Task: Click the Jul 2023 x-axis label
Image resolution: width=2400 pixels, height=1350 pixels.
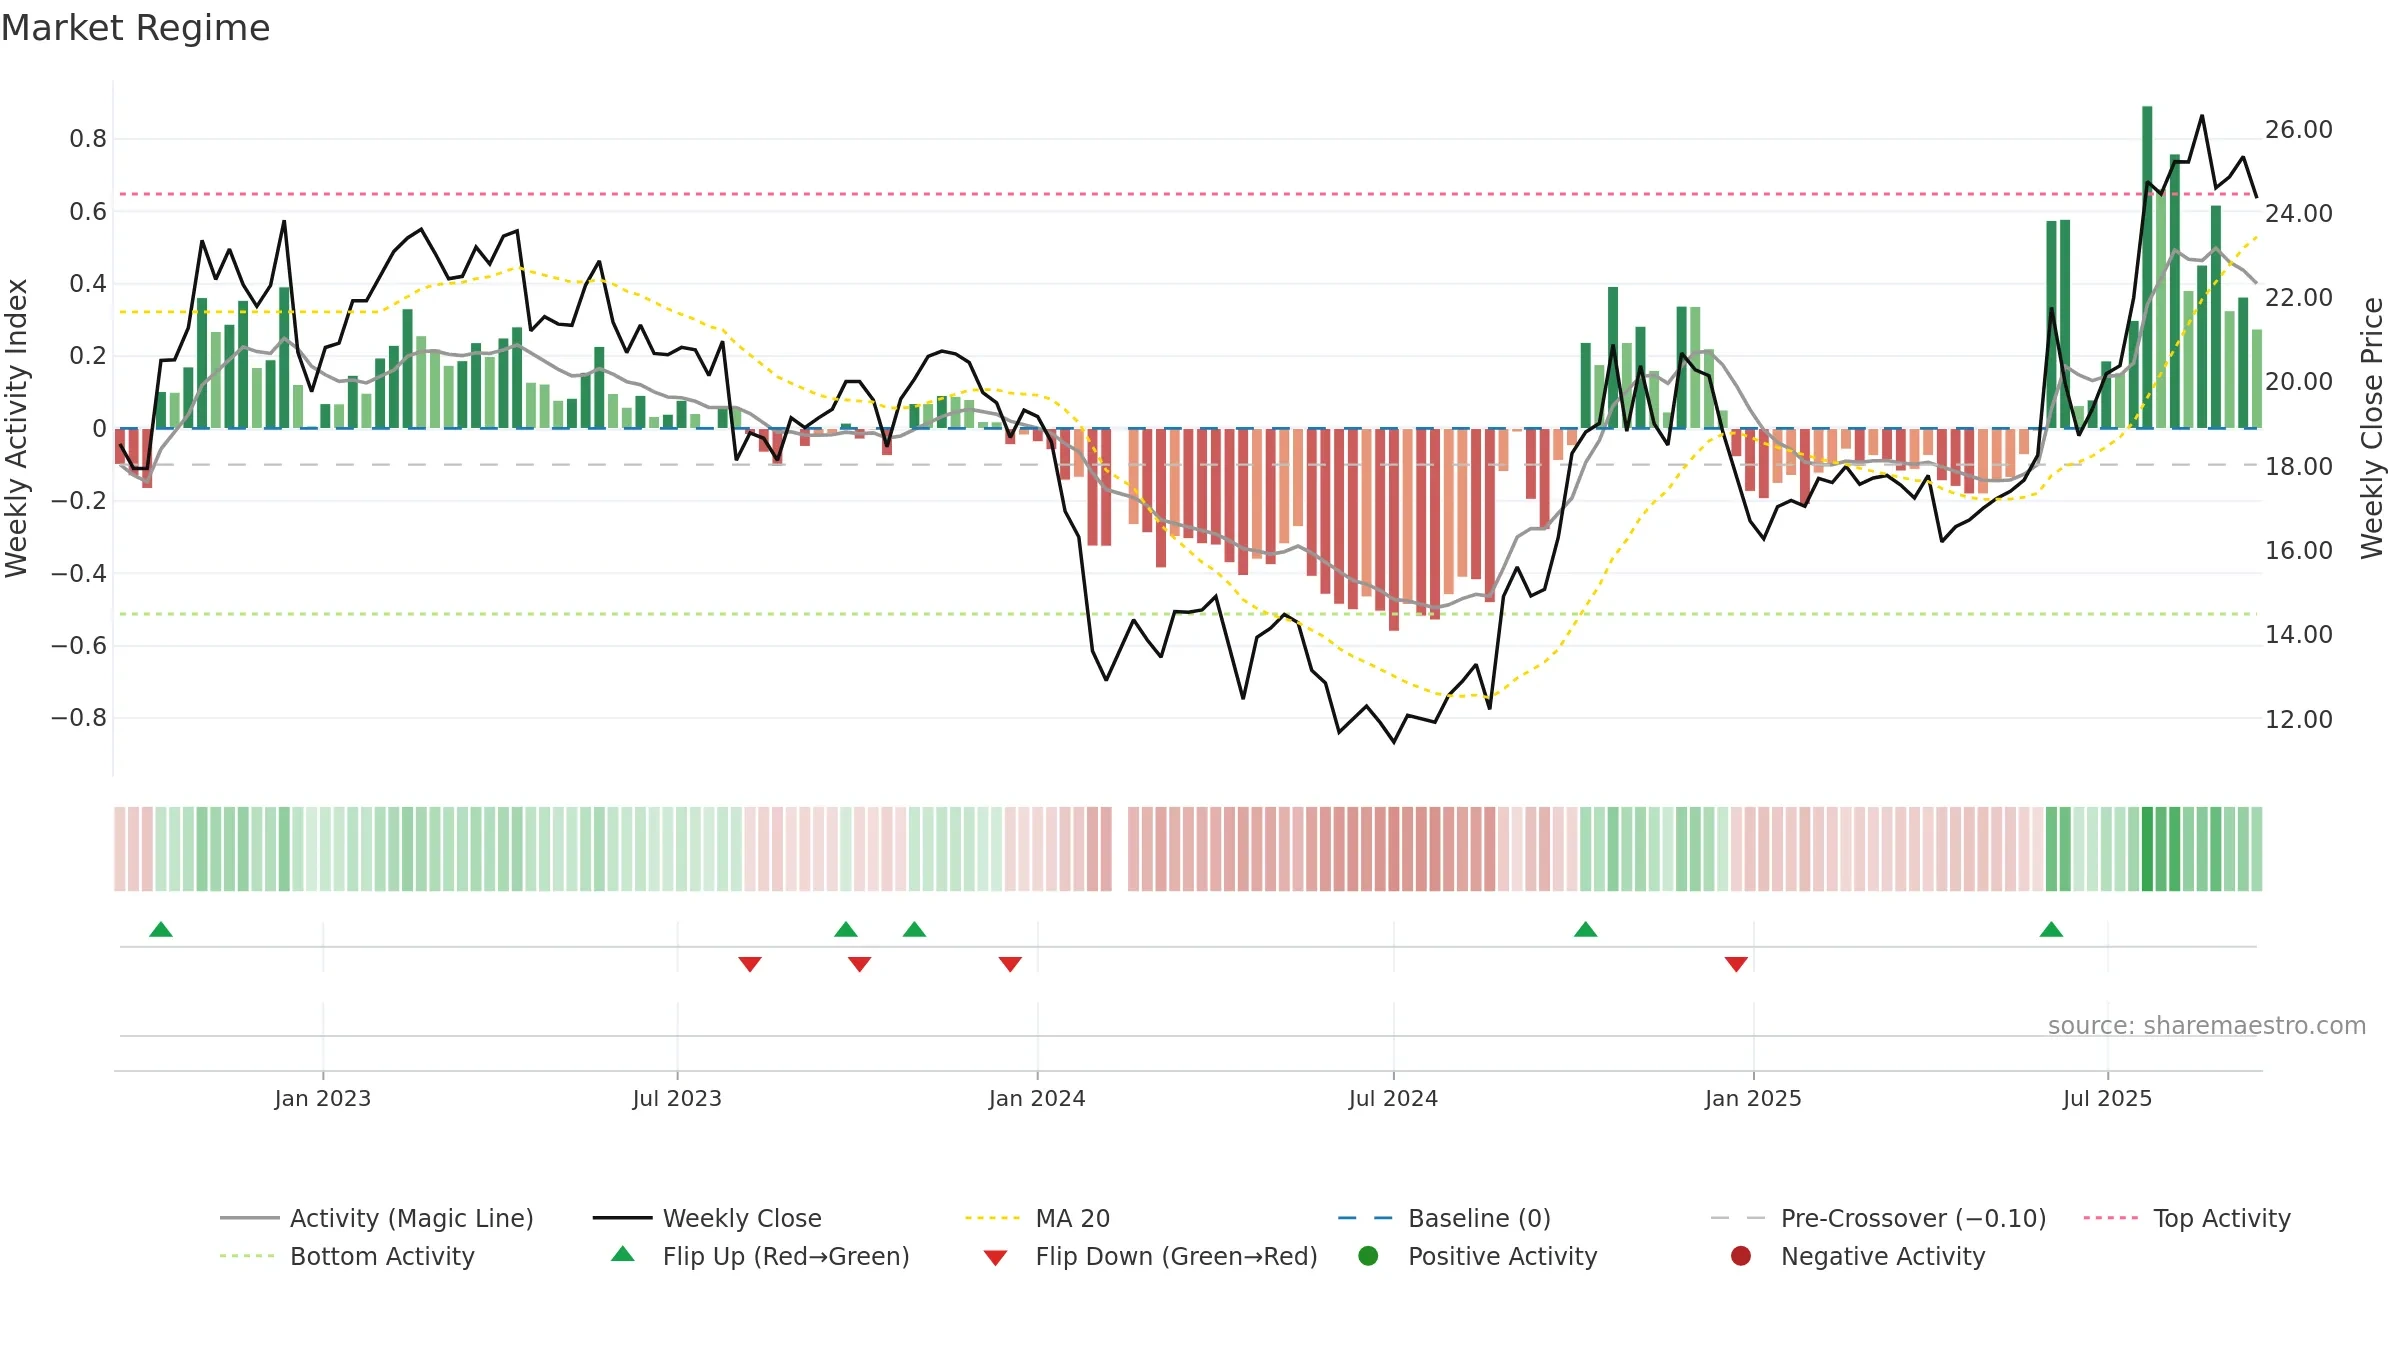Action: click(x=677, y=1098)
